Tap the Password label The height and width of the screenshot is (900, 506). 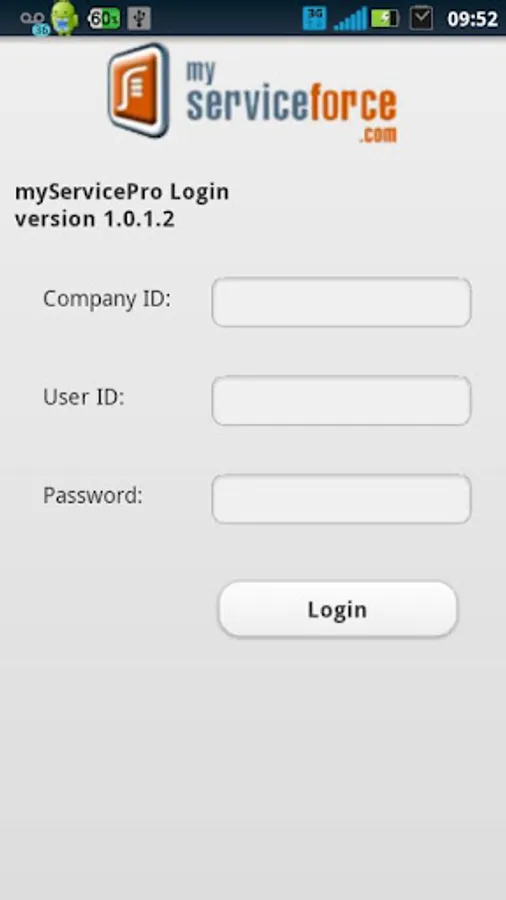[93, 495]
